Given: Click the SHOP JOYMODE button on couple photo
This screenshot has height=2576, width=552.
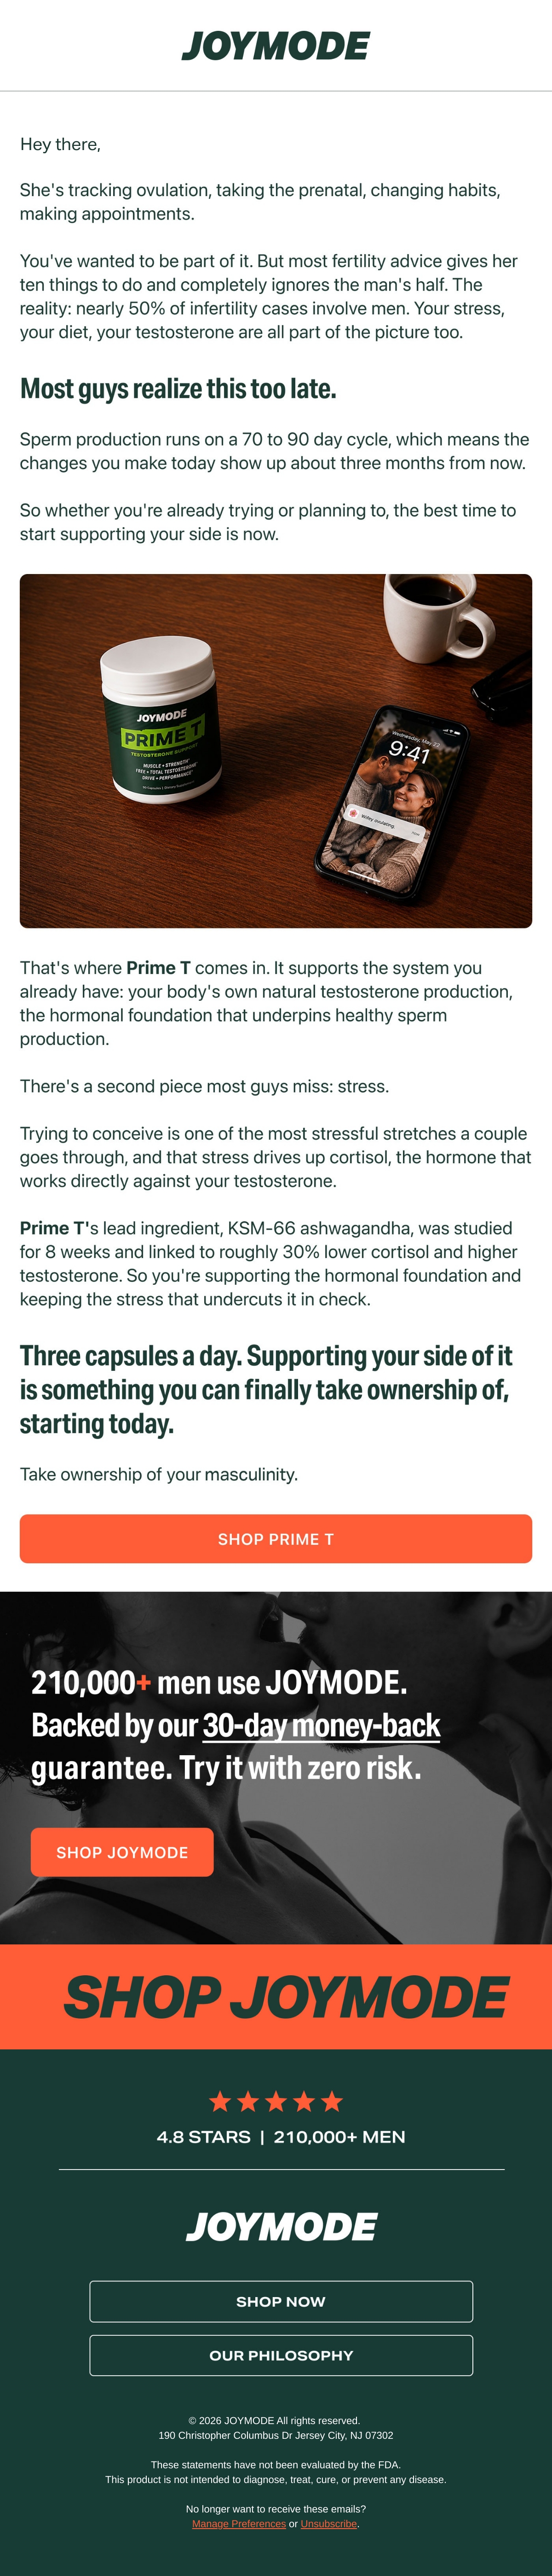Looking at the screenshot, I should click(122, 1852).
